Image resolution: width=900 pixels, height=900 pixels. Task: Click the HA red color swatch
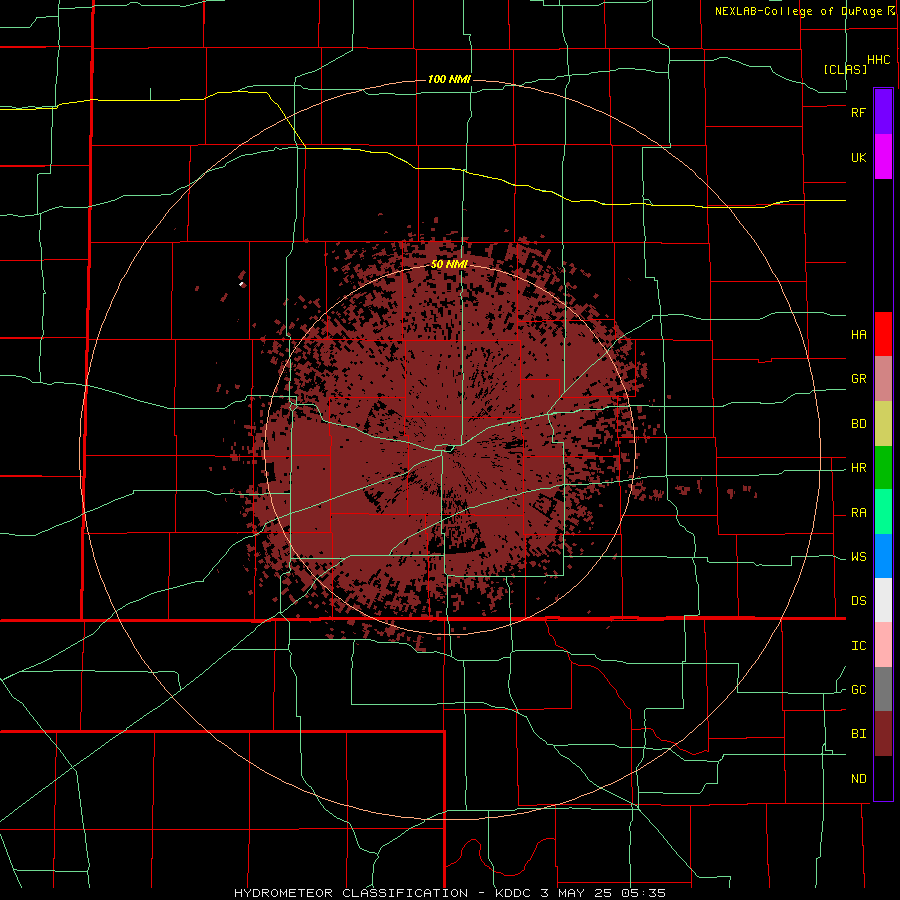883,334
